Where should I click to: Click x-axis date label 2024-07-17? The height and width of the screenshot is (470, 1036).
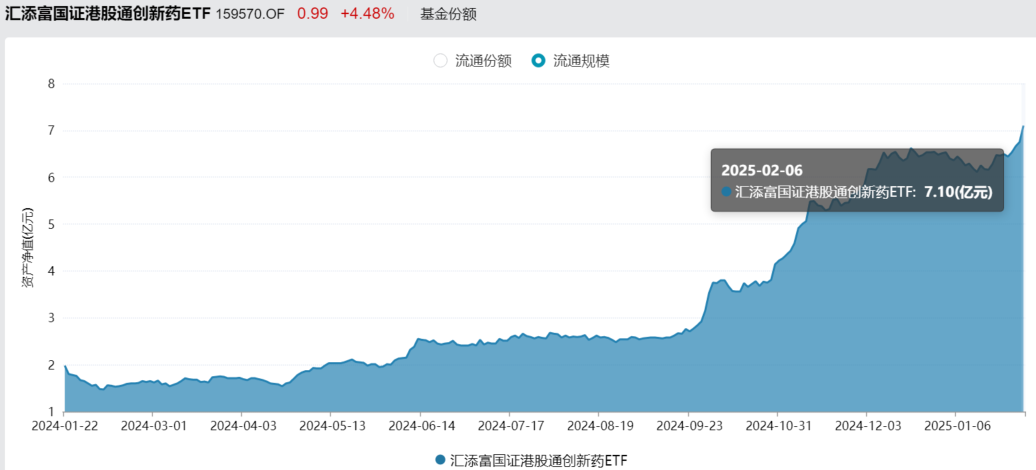(509, 426)
